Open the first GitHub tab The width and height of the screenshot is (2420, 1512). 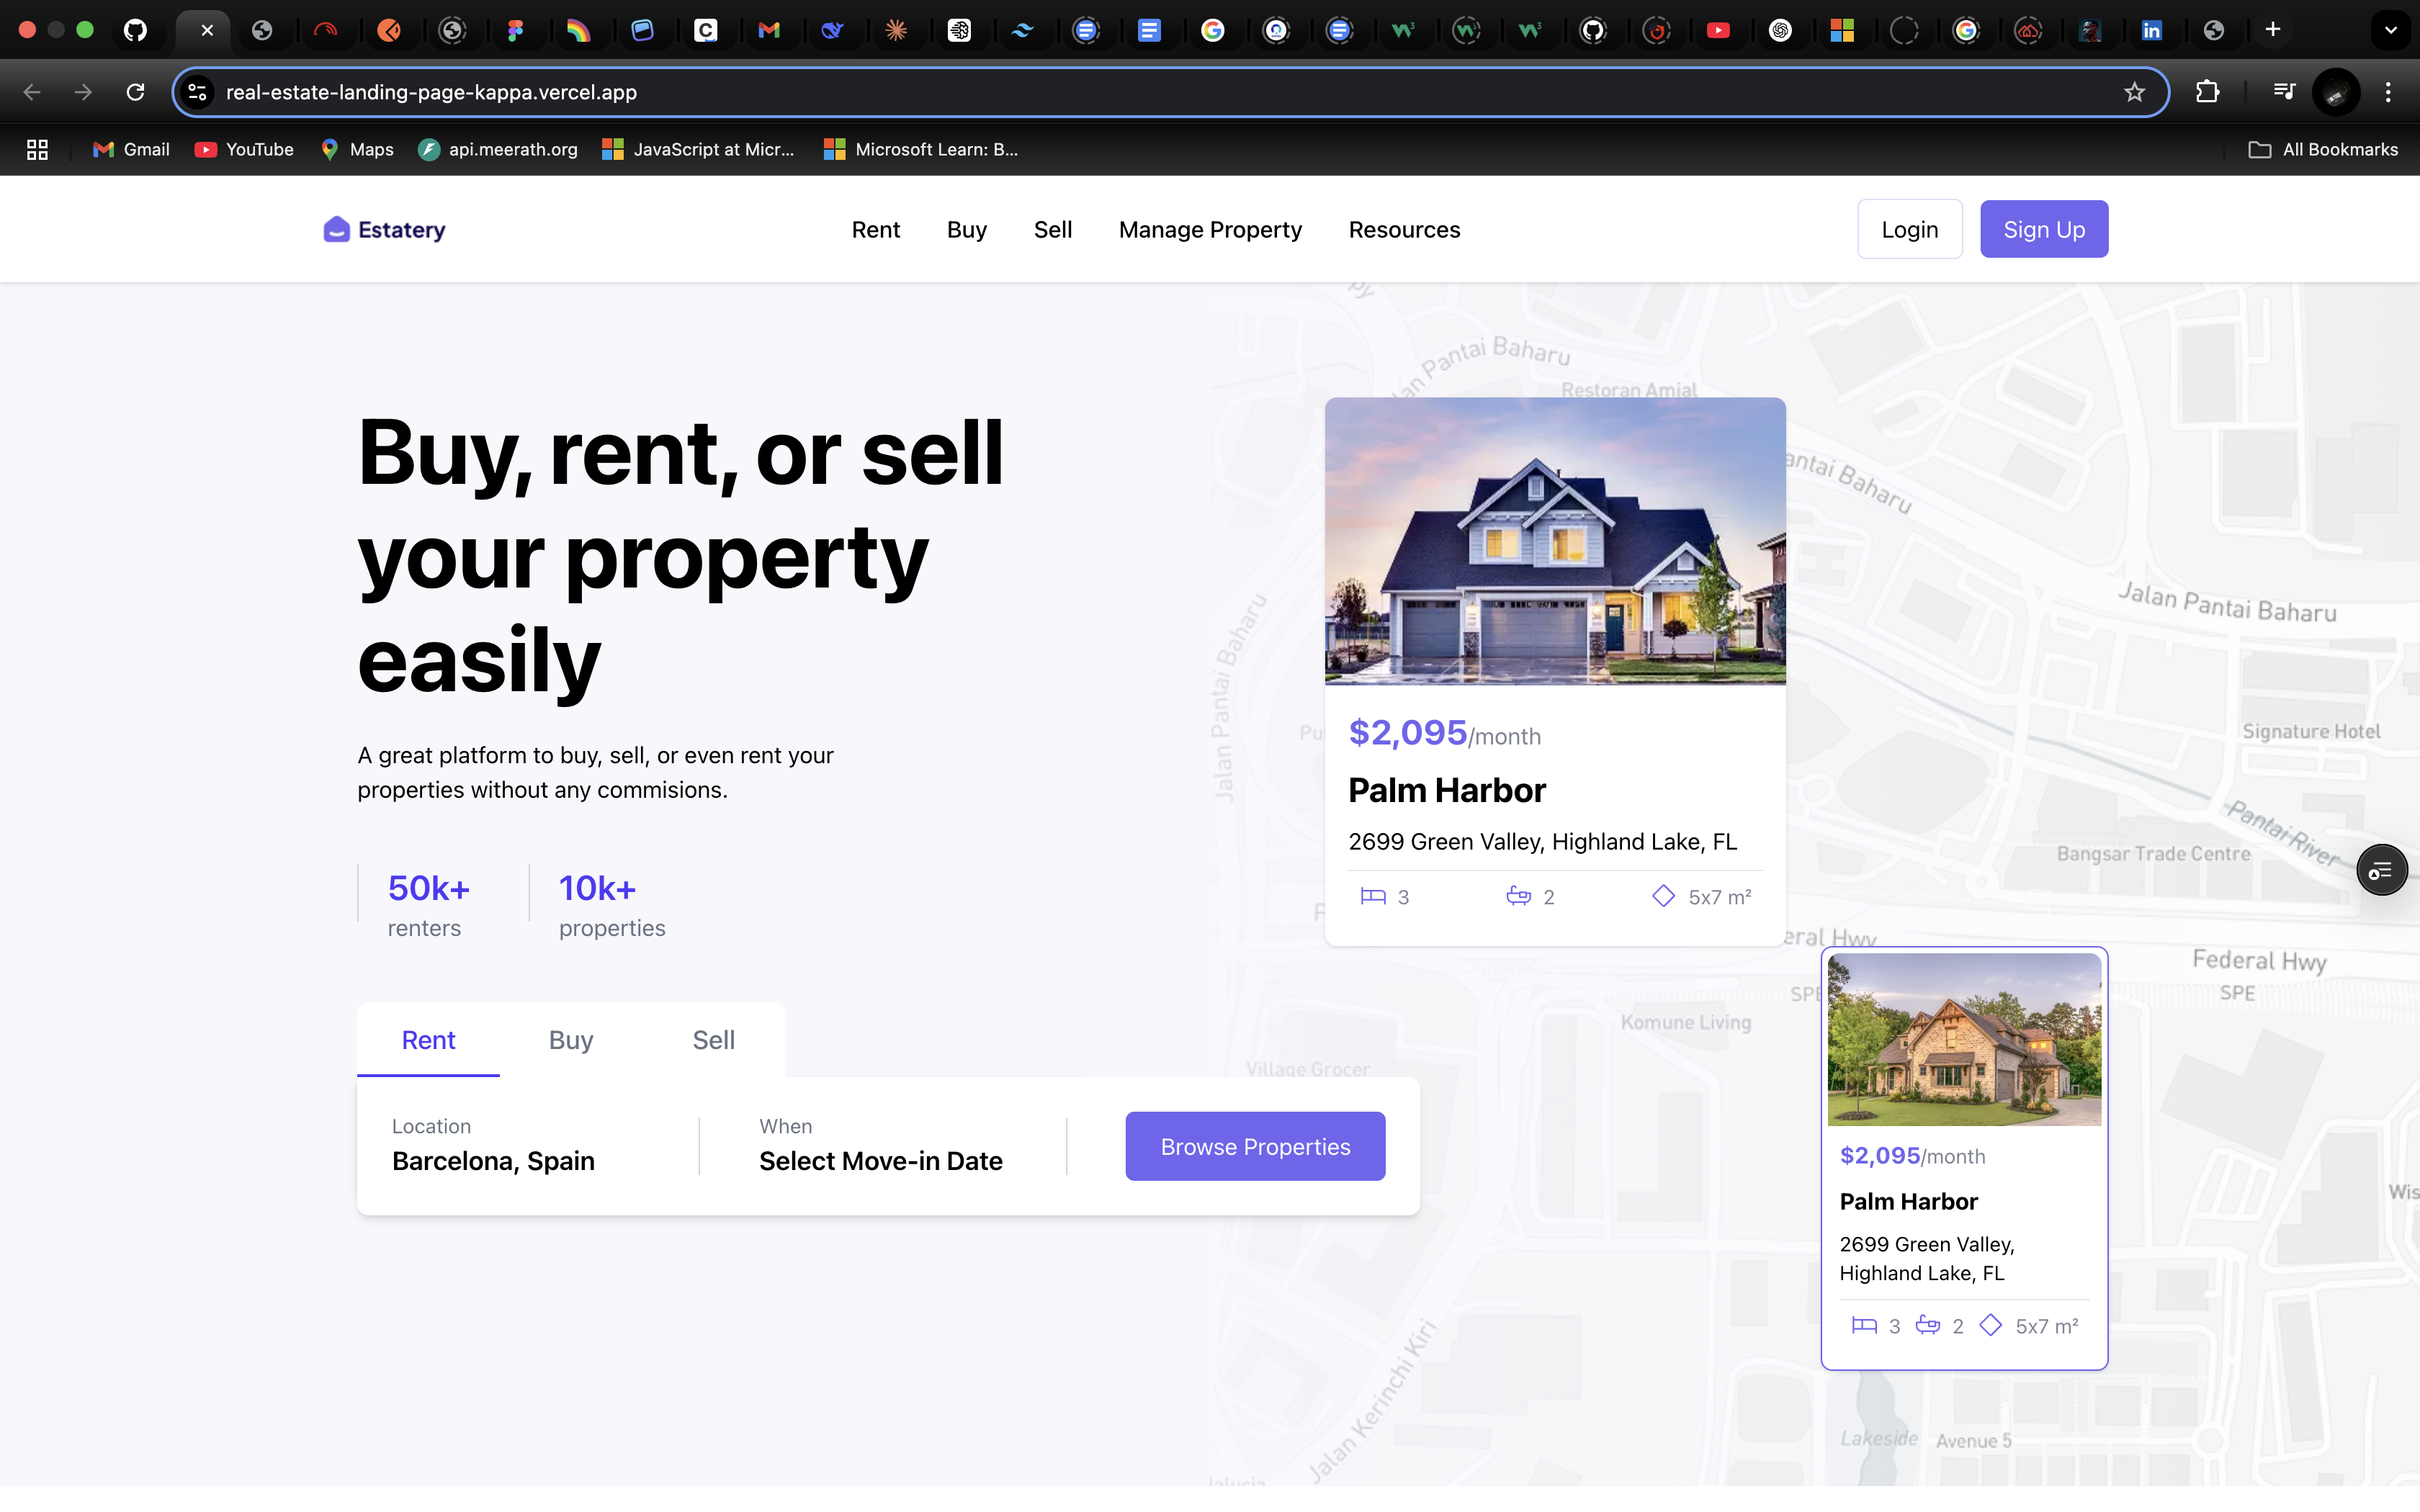pos(135,30)
